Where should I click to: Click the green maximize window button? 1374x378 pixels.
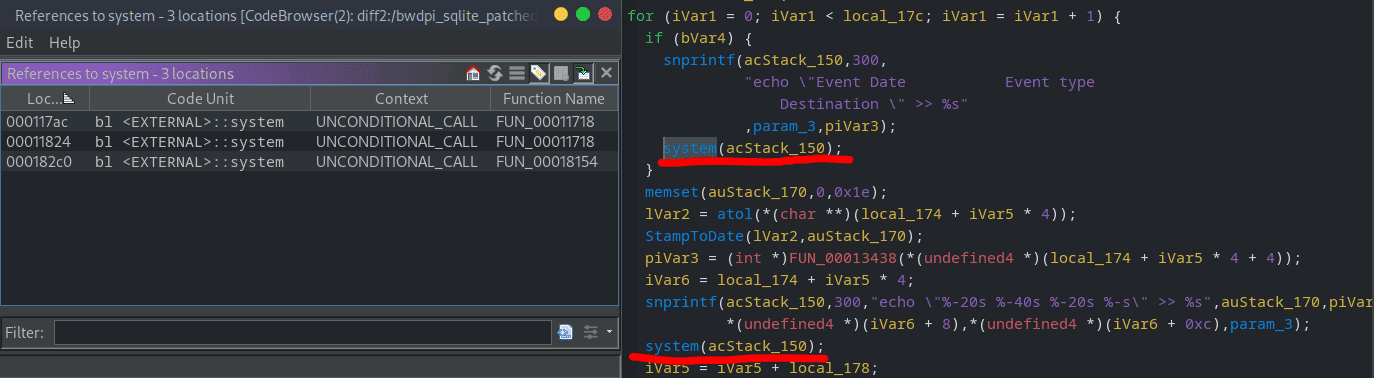[x=583, y=14]
